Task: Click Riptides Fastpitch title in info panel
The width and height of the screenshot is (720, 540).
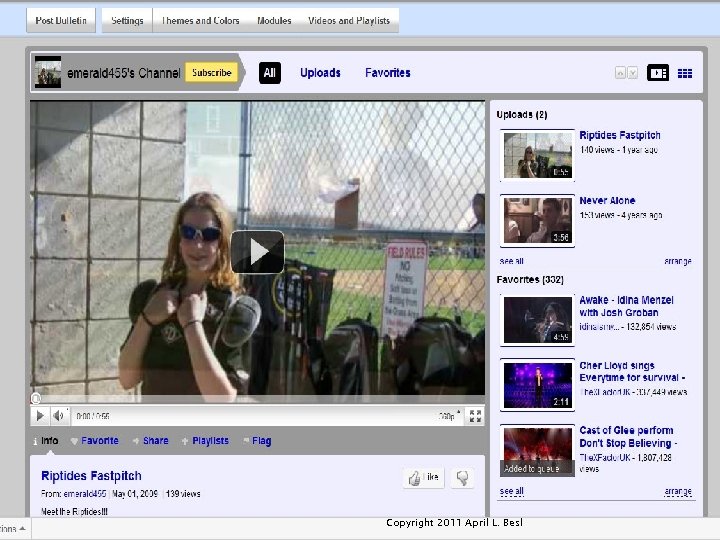Action: pyautogui.click(x=91, y=476)
